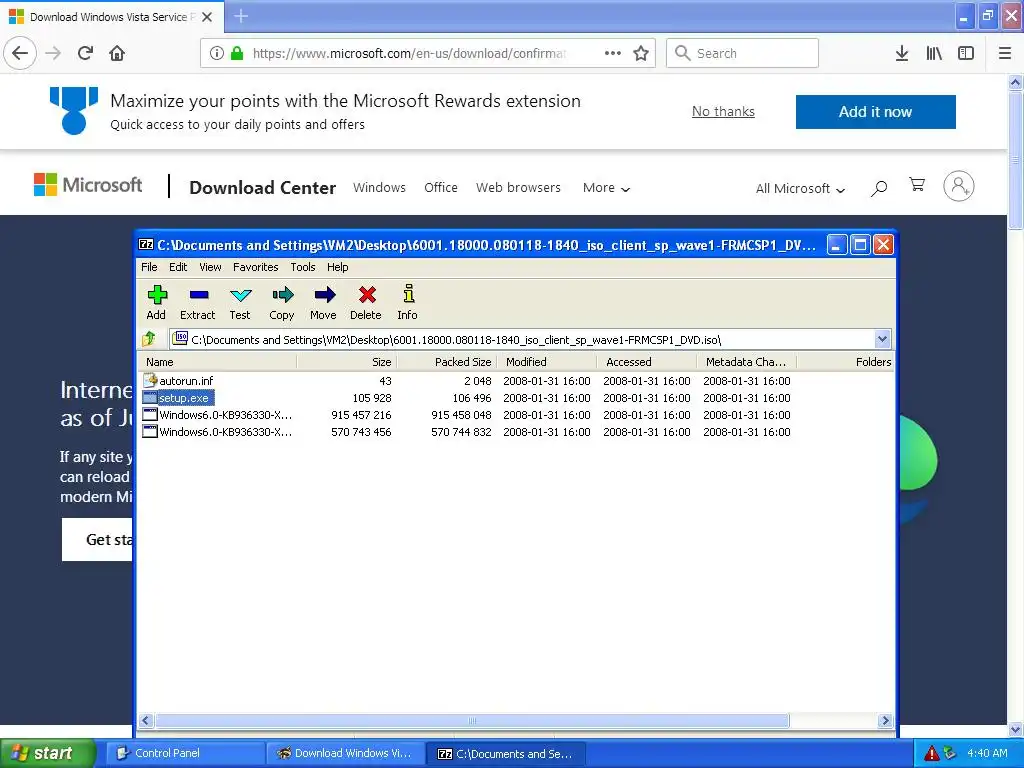Image resolution: width=1024 pixels, height=768 pixels.
Task: Click the Download Center heading link
Action: click(263, 188)
